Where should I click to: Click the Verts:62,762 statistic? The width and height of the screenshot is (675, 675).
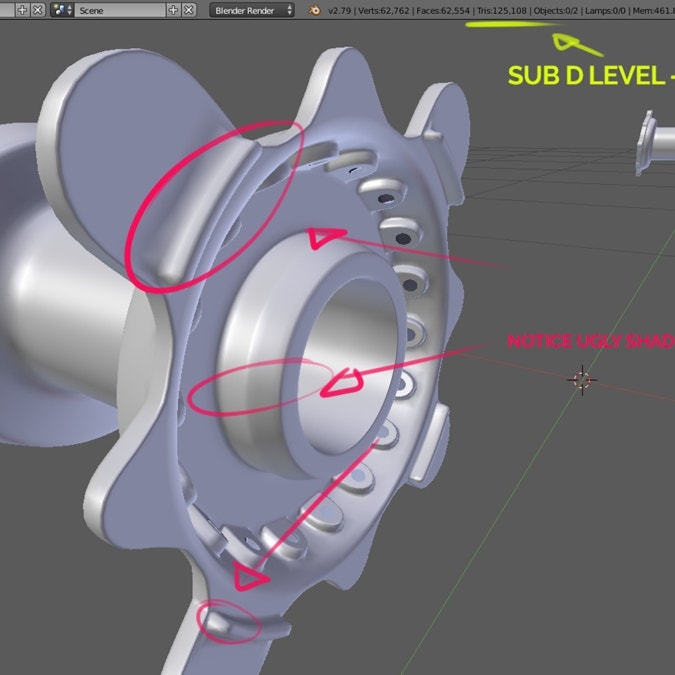pos(384,10)
